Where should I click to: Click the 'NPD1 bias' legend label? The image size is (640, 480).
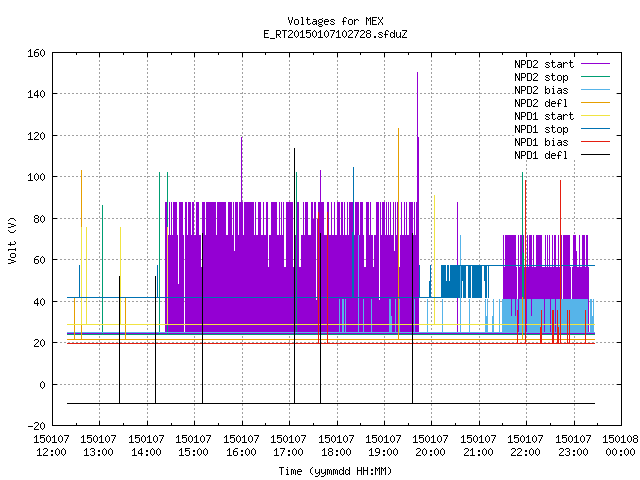tap(541, 142)
